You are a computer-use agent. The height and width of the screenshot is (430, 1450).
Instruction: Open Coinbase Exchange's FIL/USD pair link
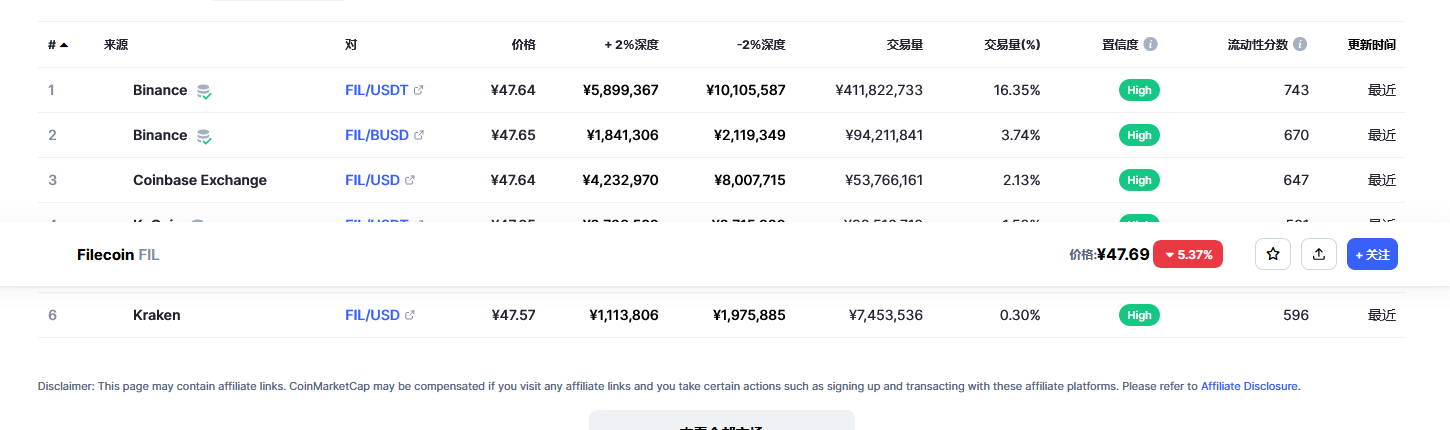[x=372, y=180]
